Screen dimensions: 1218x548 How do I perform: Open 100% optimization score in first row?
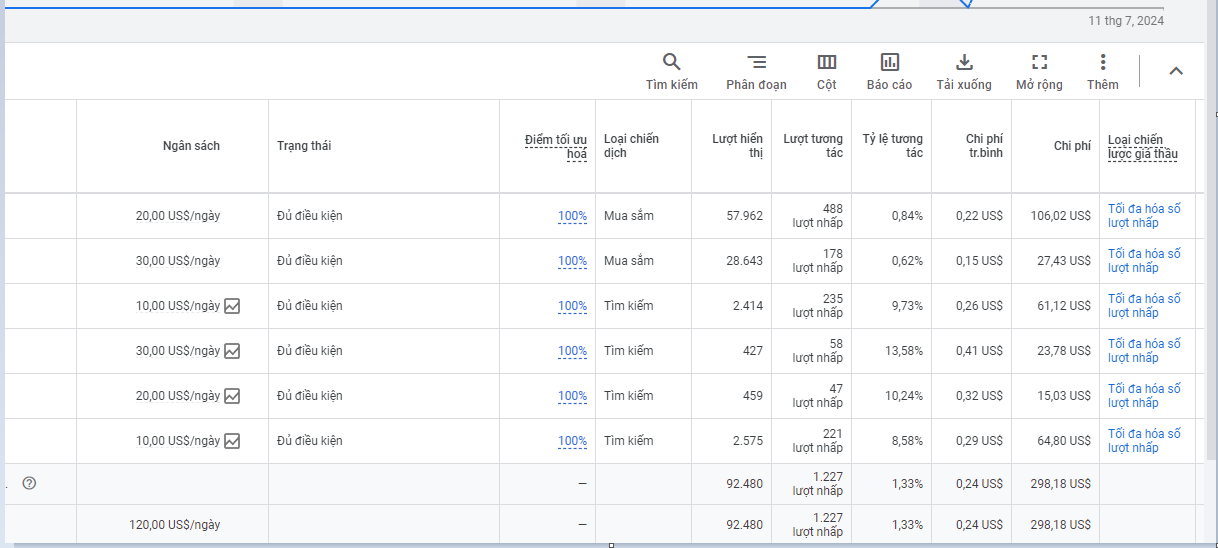(572, 216)
